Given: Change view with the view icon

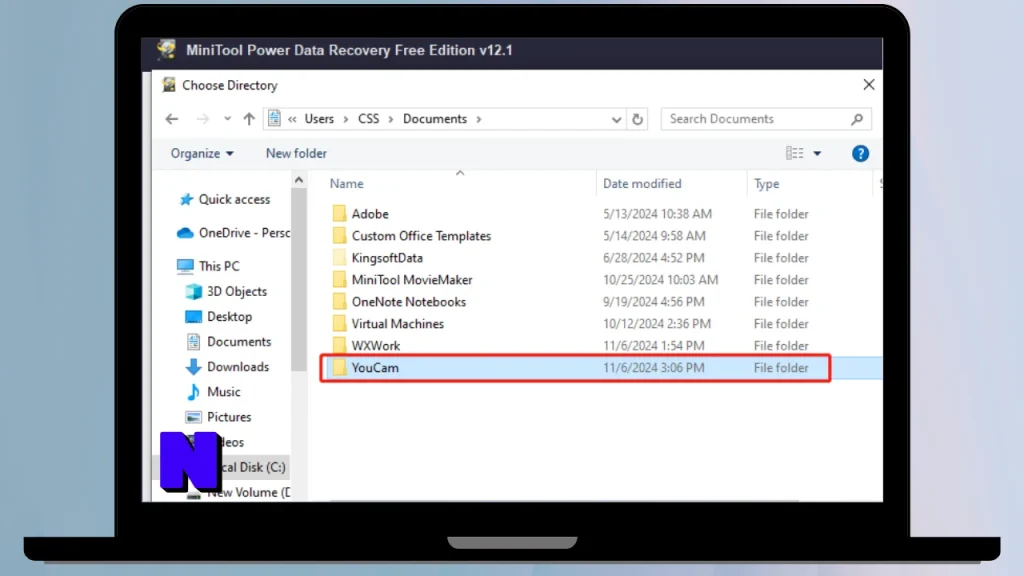Looking at the screenshot, I should pyautogui.click(x=794, y=153).
